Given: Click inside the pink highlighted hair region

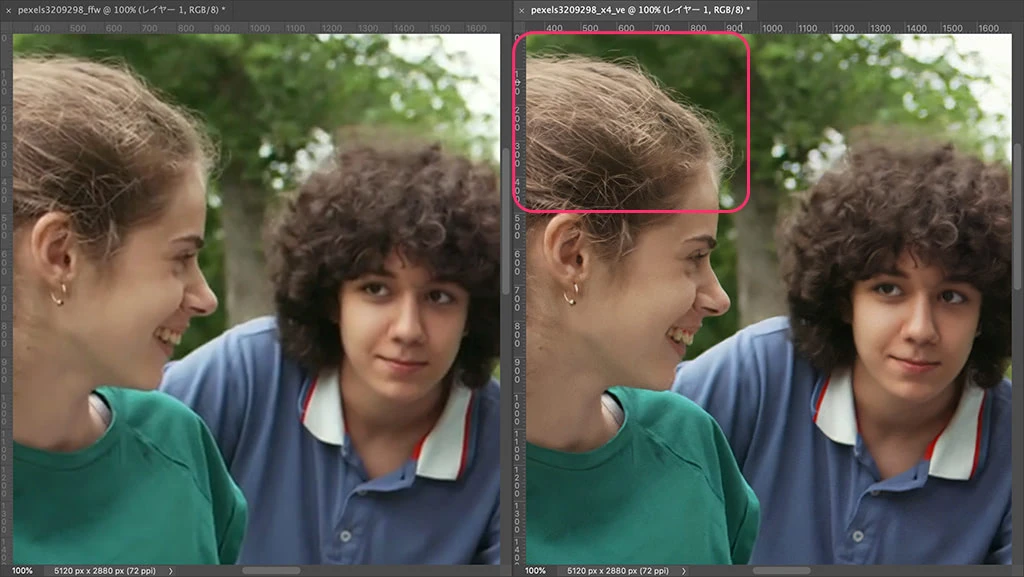Looking at the screenshot, I should (x=630, y=122).
